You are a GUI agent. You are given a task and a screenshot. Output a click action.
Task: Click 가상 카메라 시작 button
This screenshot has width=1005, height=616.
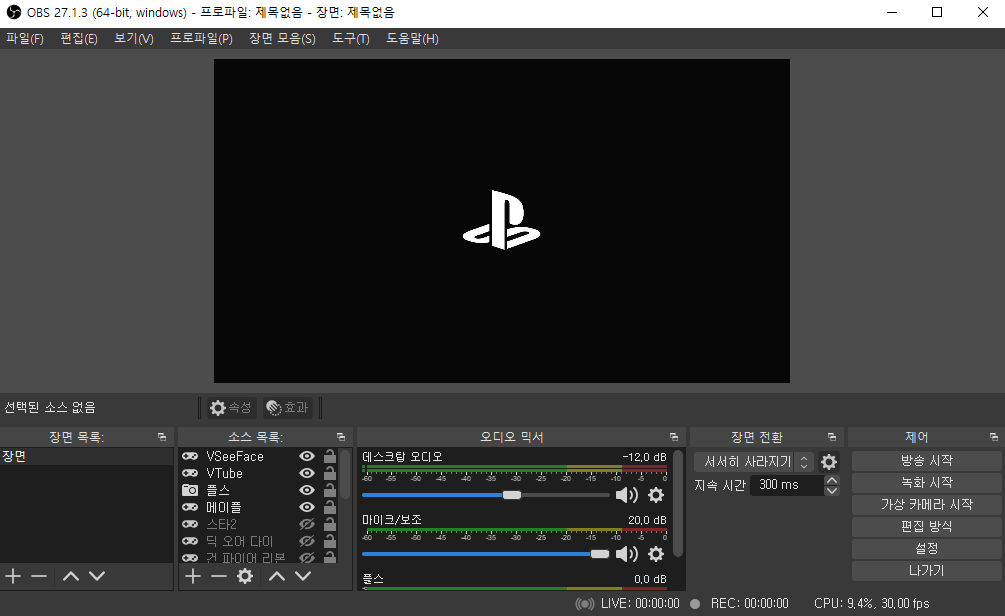[926, 504]
